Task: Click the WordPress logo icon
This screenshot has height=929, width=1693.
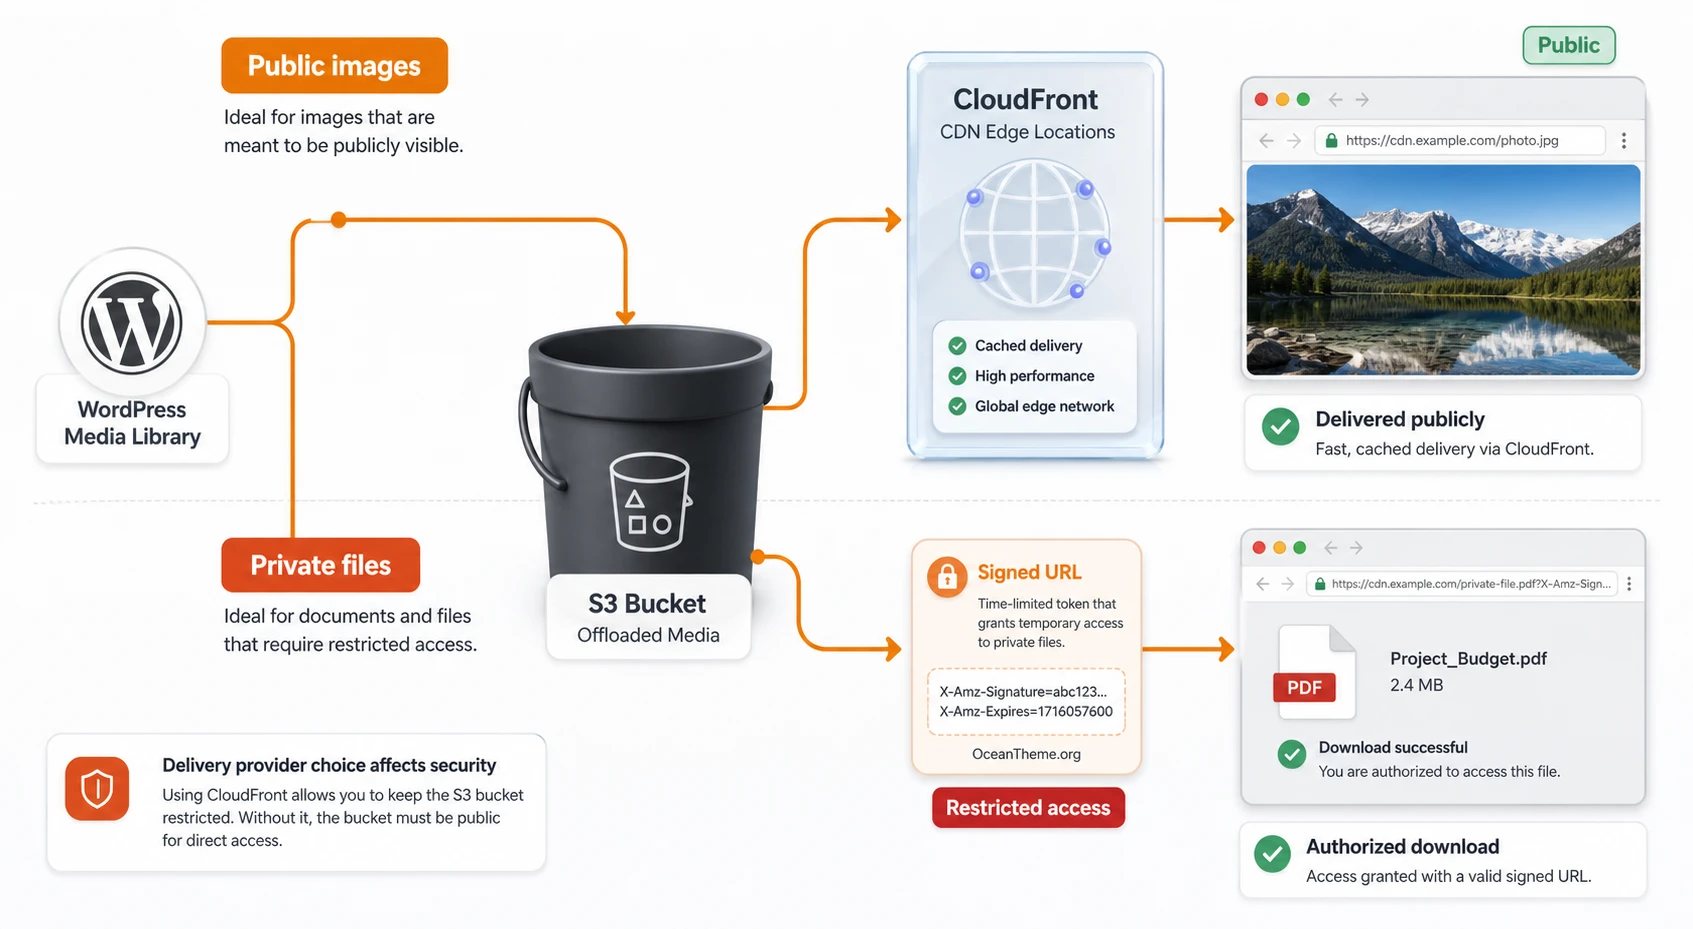Action: 132,322
